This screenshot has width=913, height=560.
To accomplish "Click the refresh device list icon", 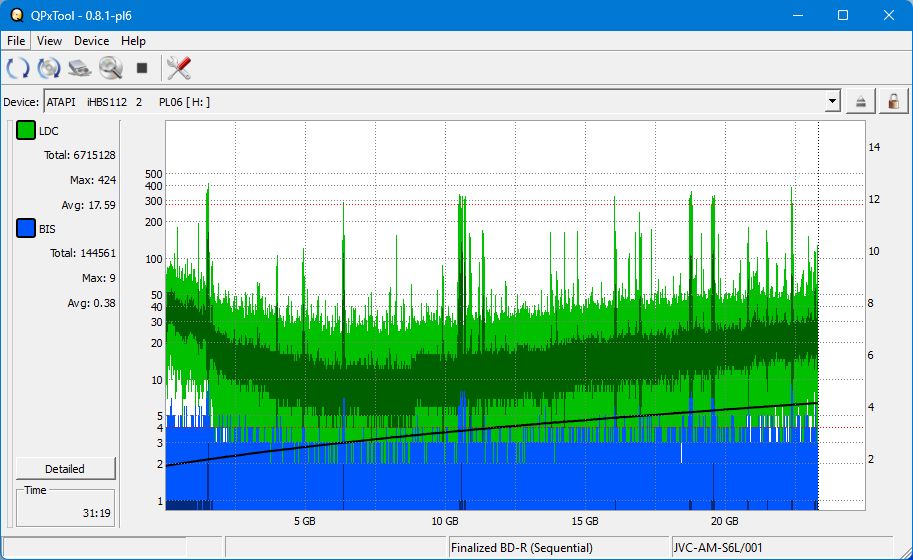I will tap(18, 68).
